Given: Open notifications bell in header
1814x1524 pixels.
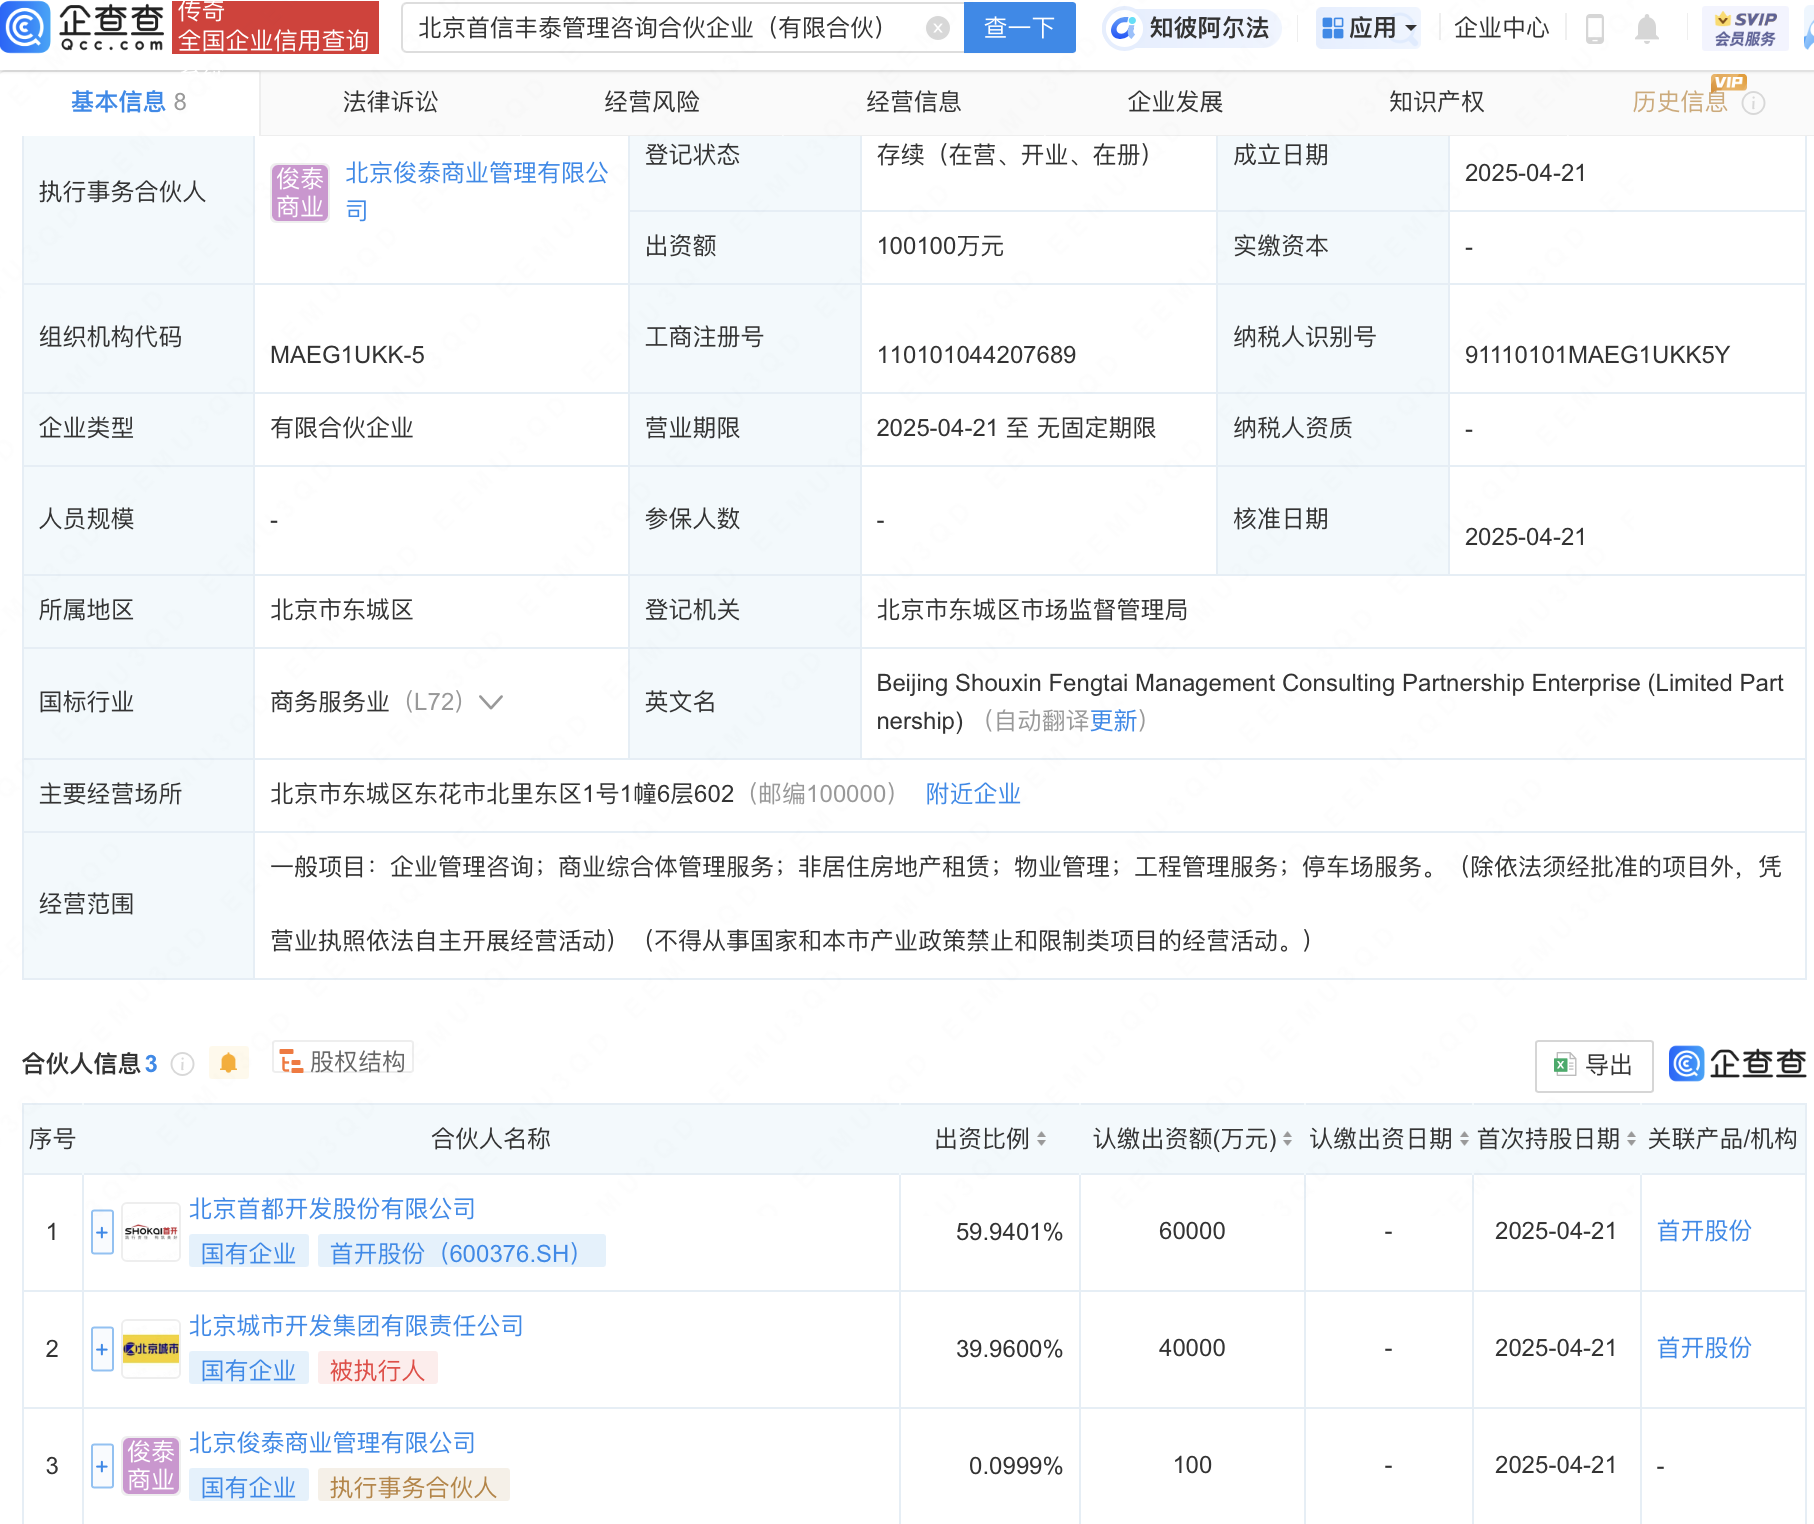Looking at the screenshot, I should tap(1647, 29).
